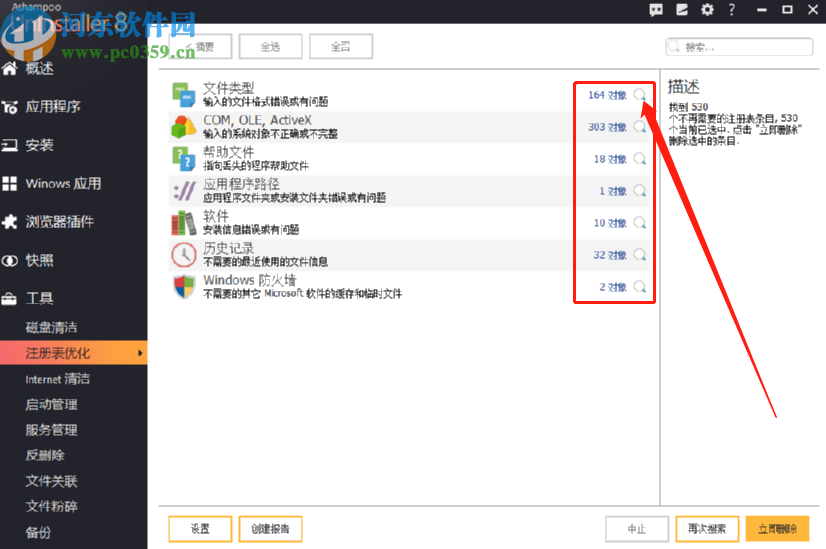The height and width of the screenshot is (549, 826).
Task: Click the puzzle piece icon for 浏览器插件
Action: pos(9,222)
